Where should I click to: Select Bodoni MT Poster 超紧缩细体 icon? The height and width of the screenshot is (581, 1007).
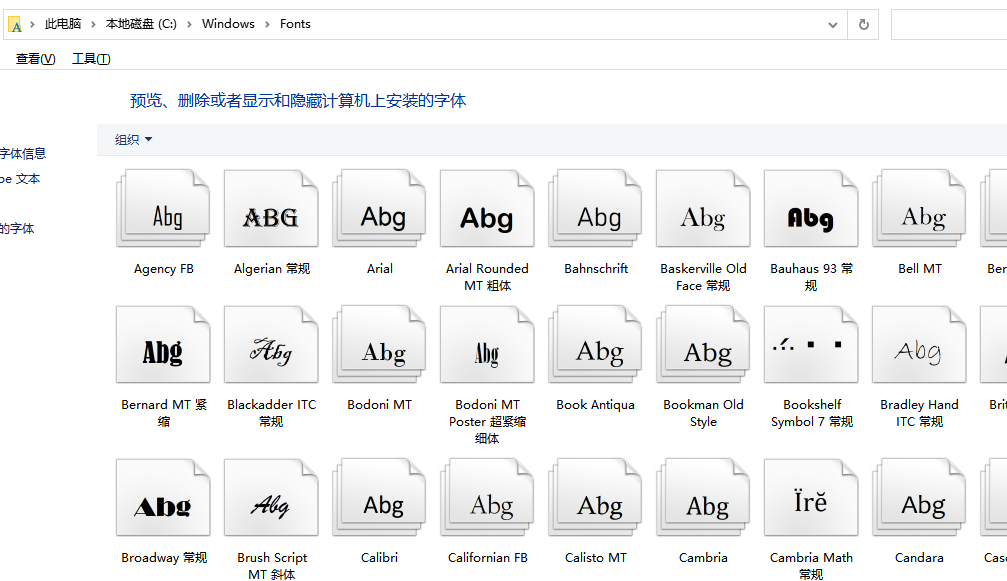click(x=487, y=344)
